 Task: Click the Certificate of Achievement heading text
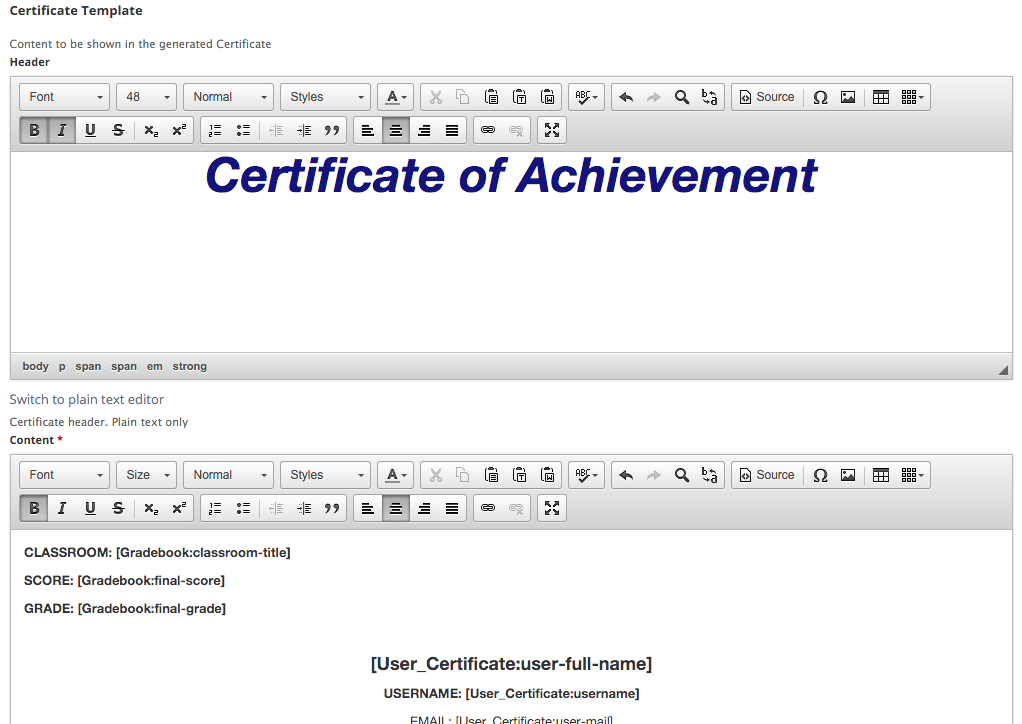[x=511, y=176]
